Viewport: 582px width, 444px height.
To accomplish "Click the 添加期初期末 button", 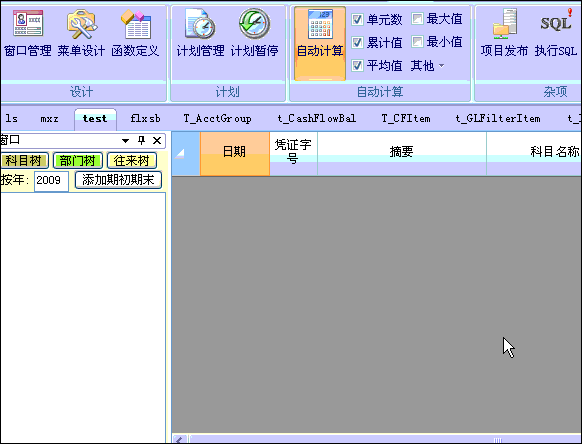I will (118, 180).
